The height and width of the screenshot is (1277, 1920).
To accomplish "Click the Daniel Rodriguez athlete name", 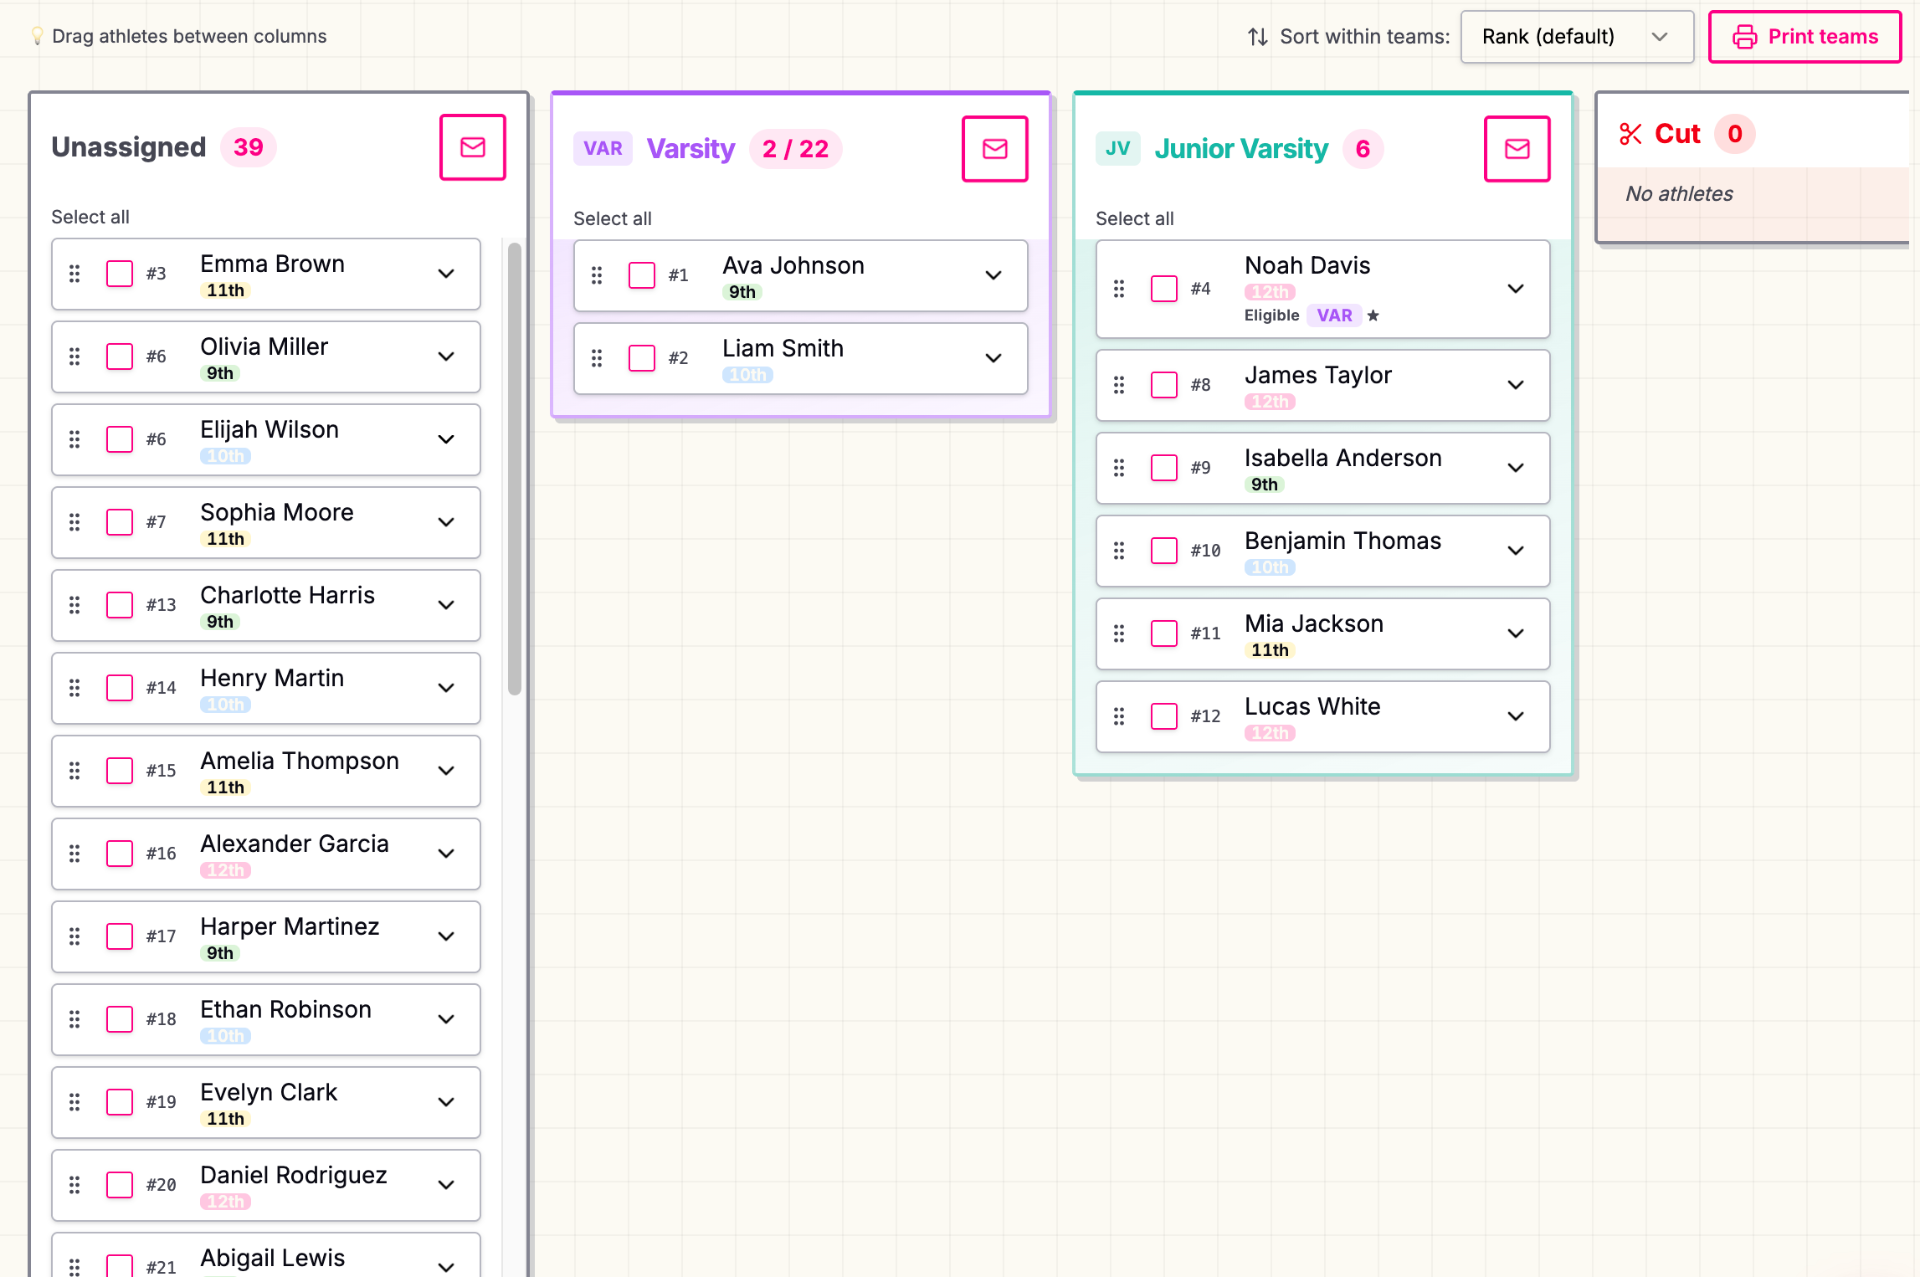I will (x=293, y=1175).
